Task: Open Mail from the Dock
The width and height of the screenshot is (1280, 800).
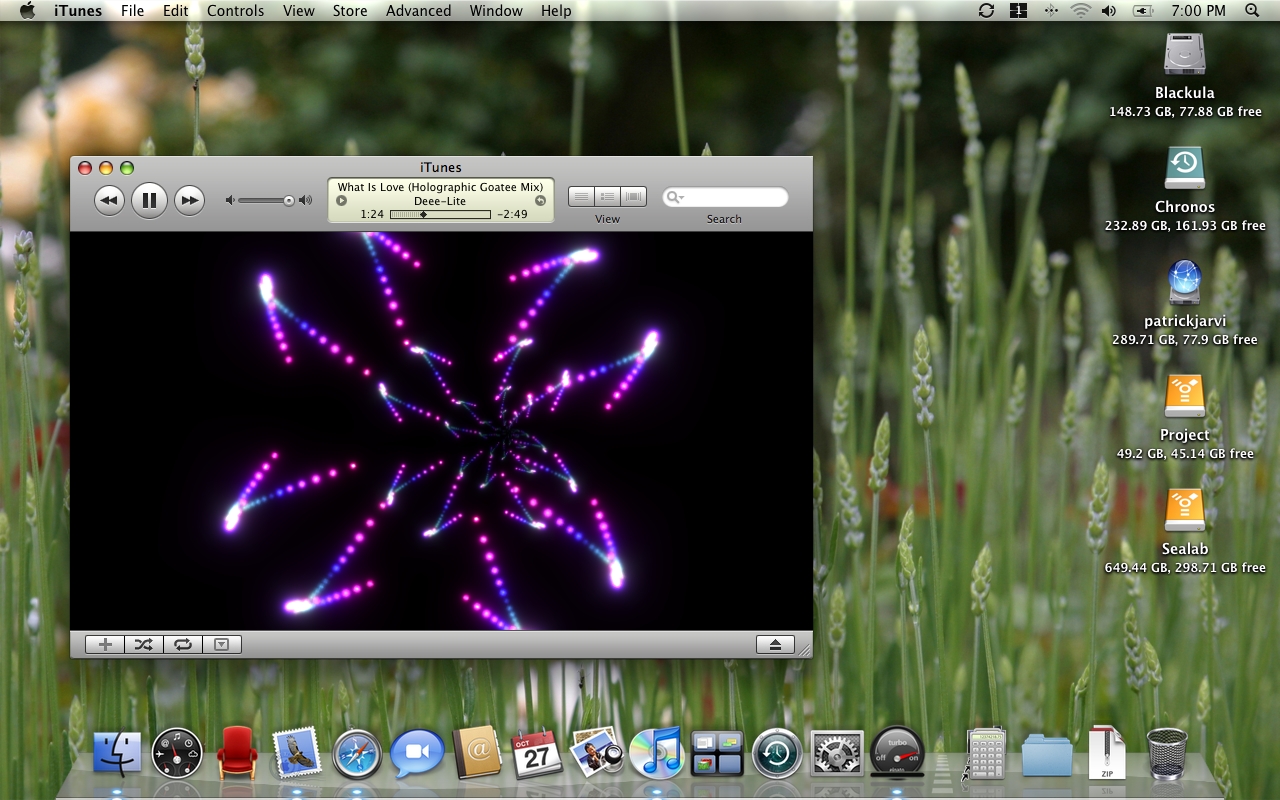Action: [x=297, y=753]
